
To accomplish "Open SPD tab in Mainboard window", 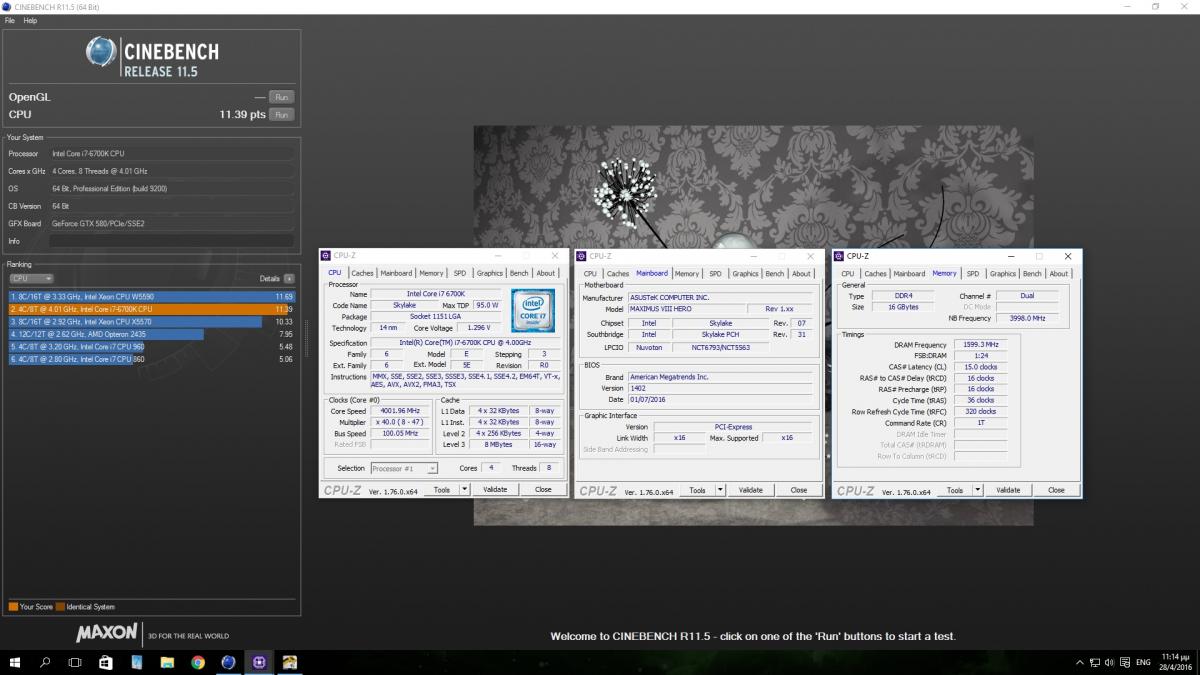I will pyautogui.click(x=716, y=273).
